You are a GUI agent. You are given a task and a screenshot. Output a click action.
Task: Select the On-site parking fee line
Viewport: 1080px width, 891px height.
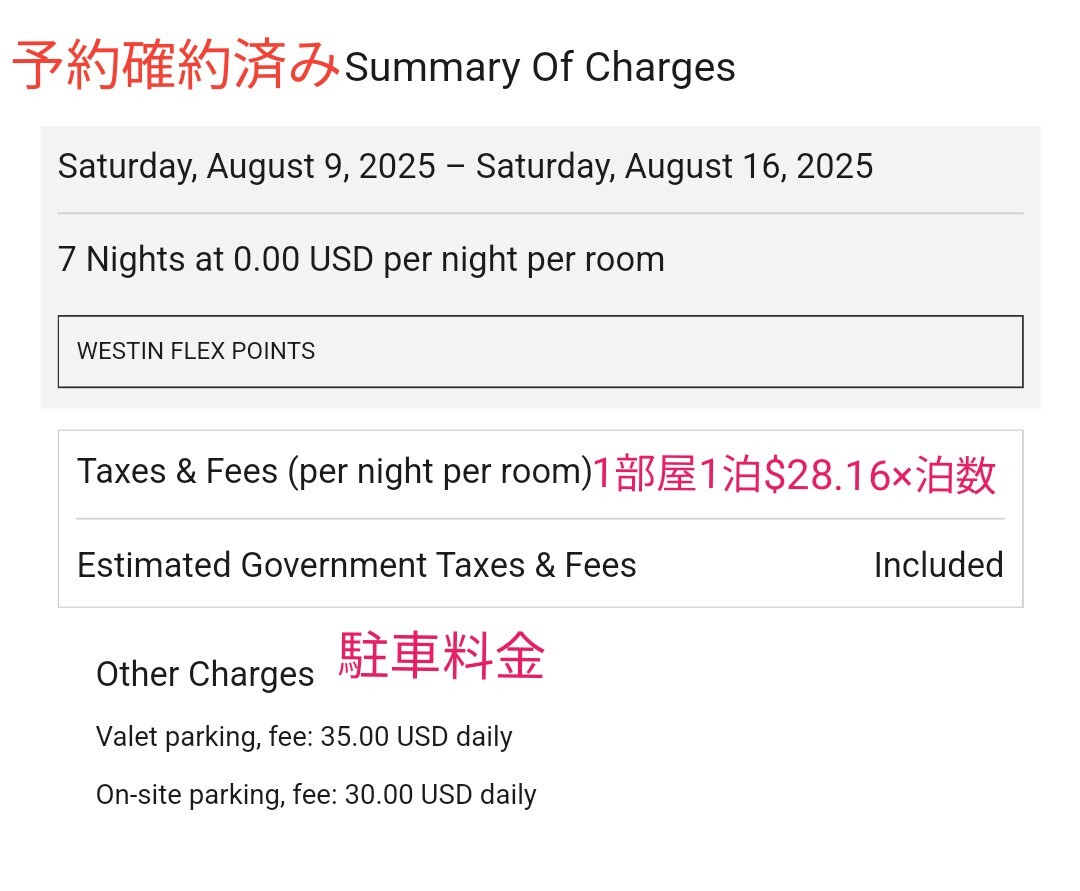[316, 795]
